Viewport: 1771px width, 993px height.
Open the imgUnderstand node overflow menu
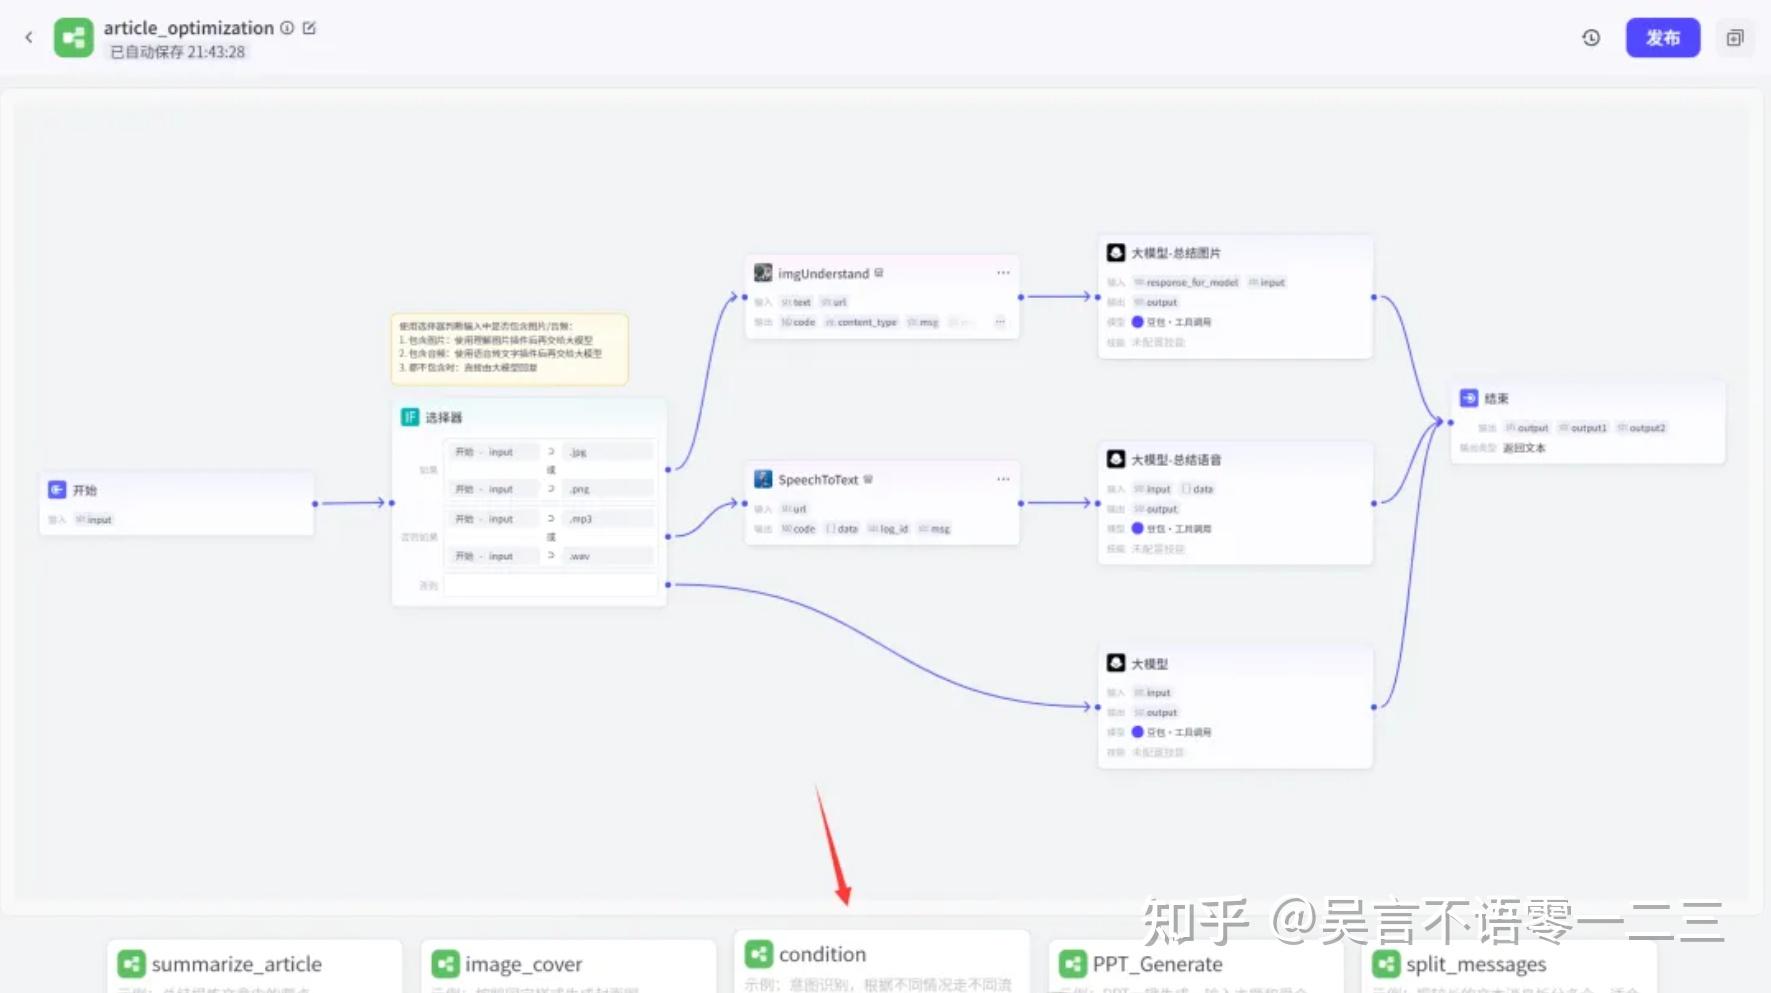pyautogui.click(x=1002, y=272)
